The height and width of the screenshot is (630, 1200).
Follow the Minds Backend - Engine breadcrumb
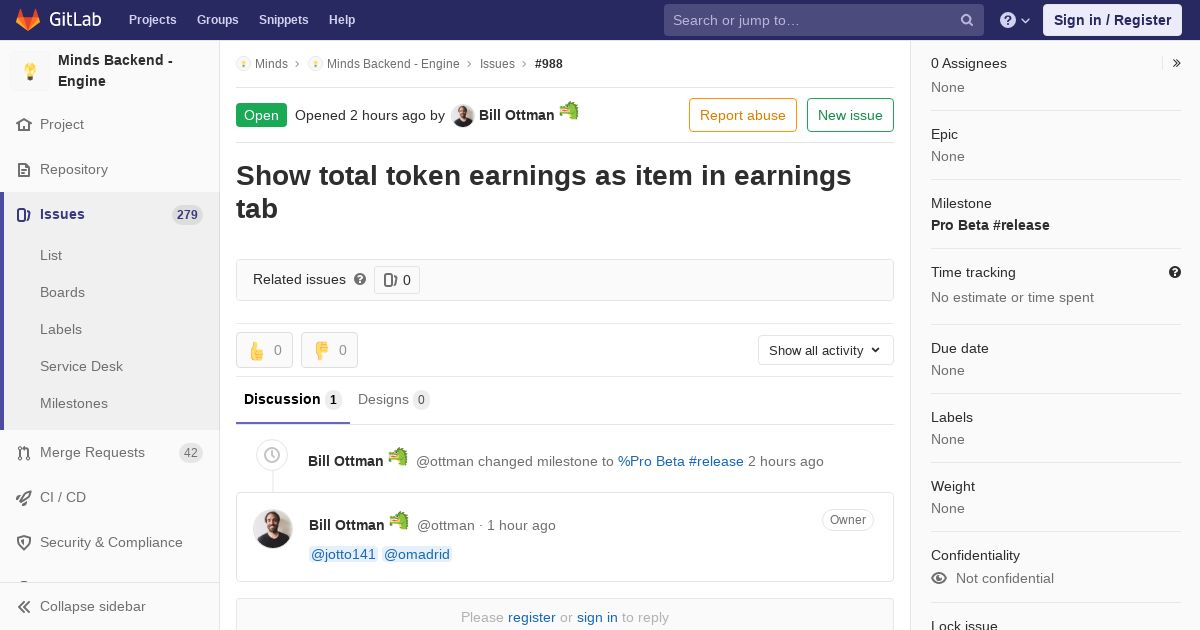(x=393, y=64)
